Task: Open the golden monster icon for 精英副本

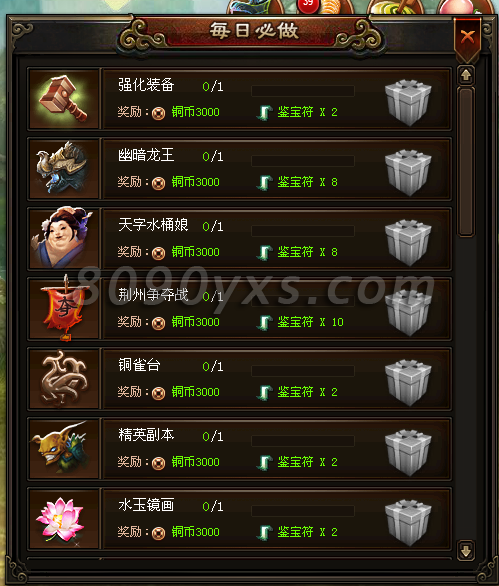Action: [x=64, y=448]
